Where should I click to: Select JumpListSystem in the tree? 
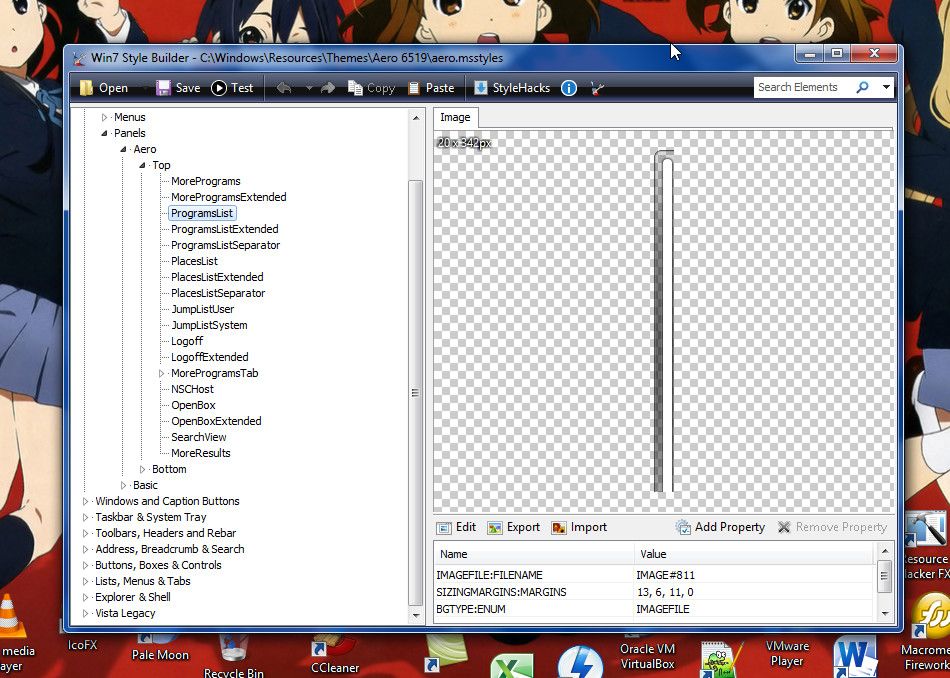[209, 325]
